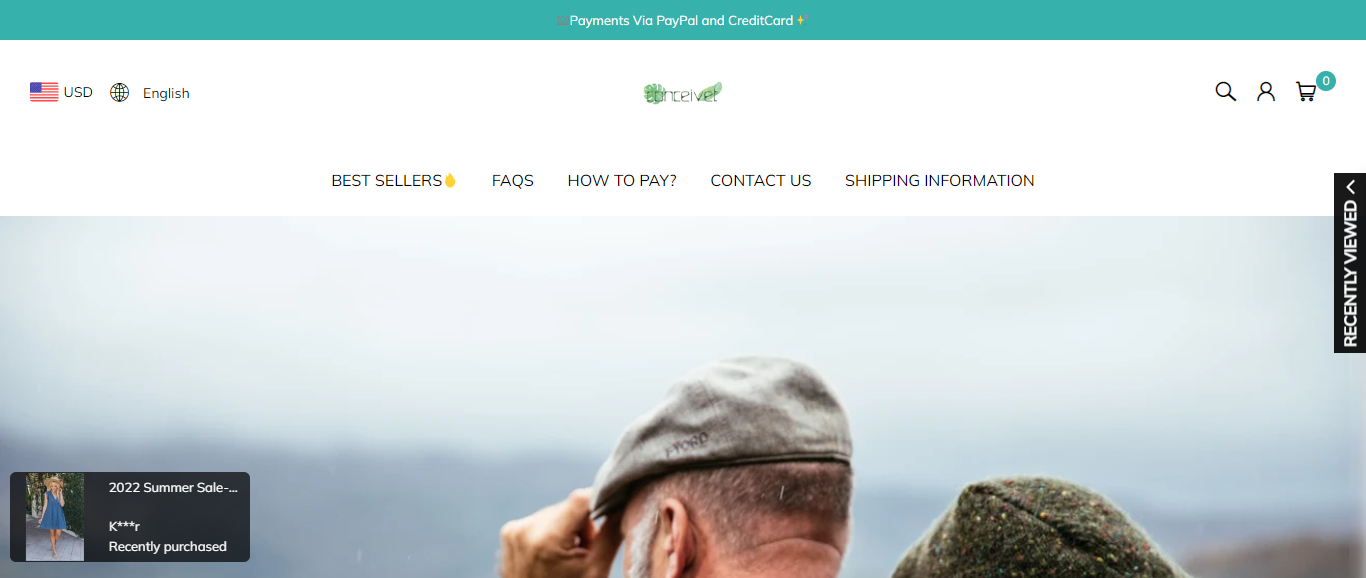Go to Best Sellers menu item
This screenshot has width=1366, height=578.
(394, 180)
